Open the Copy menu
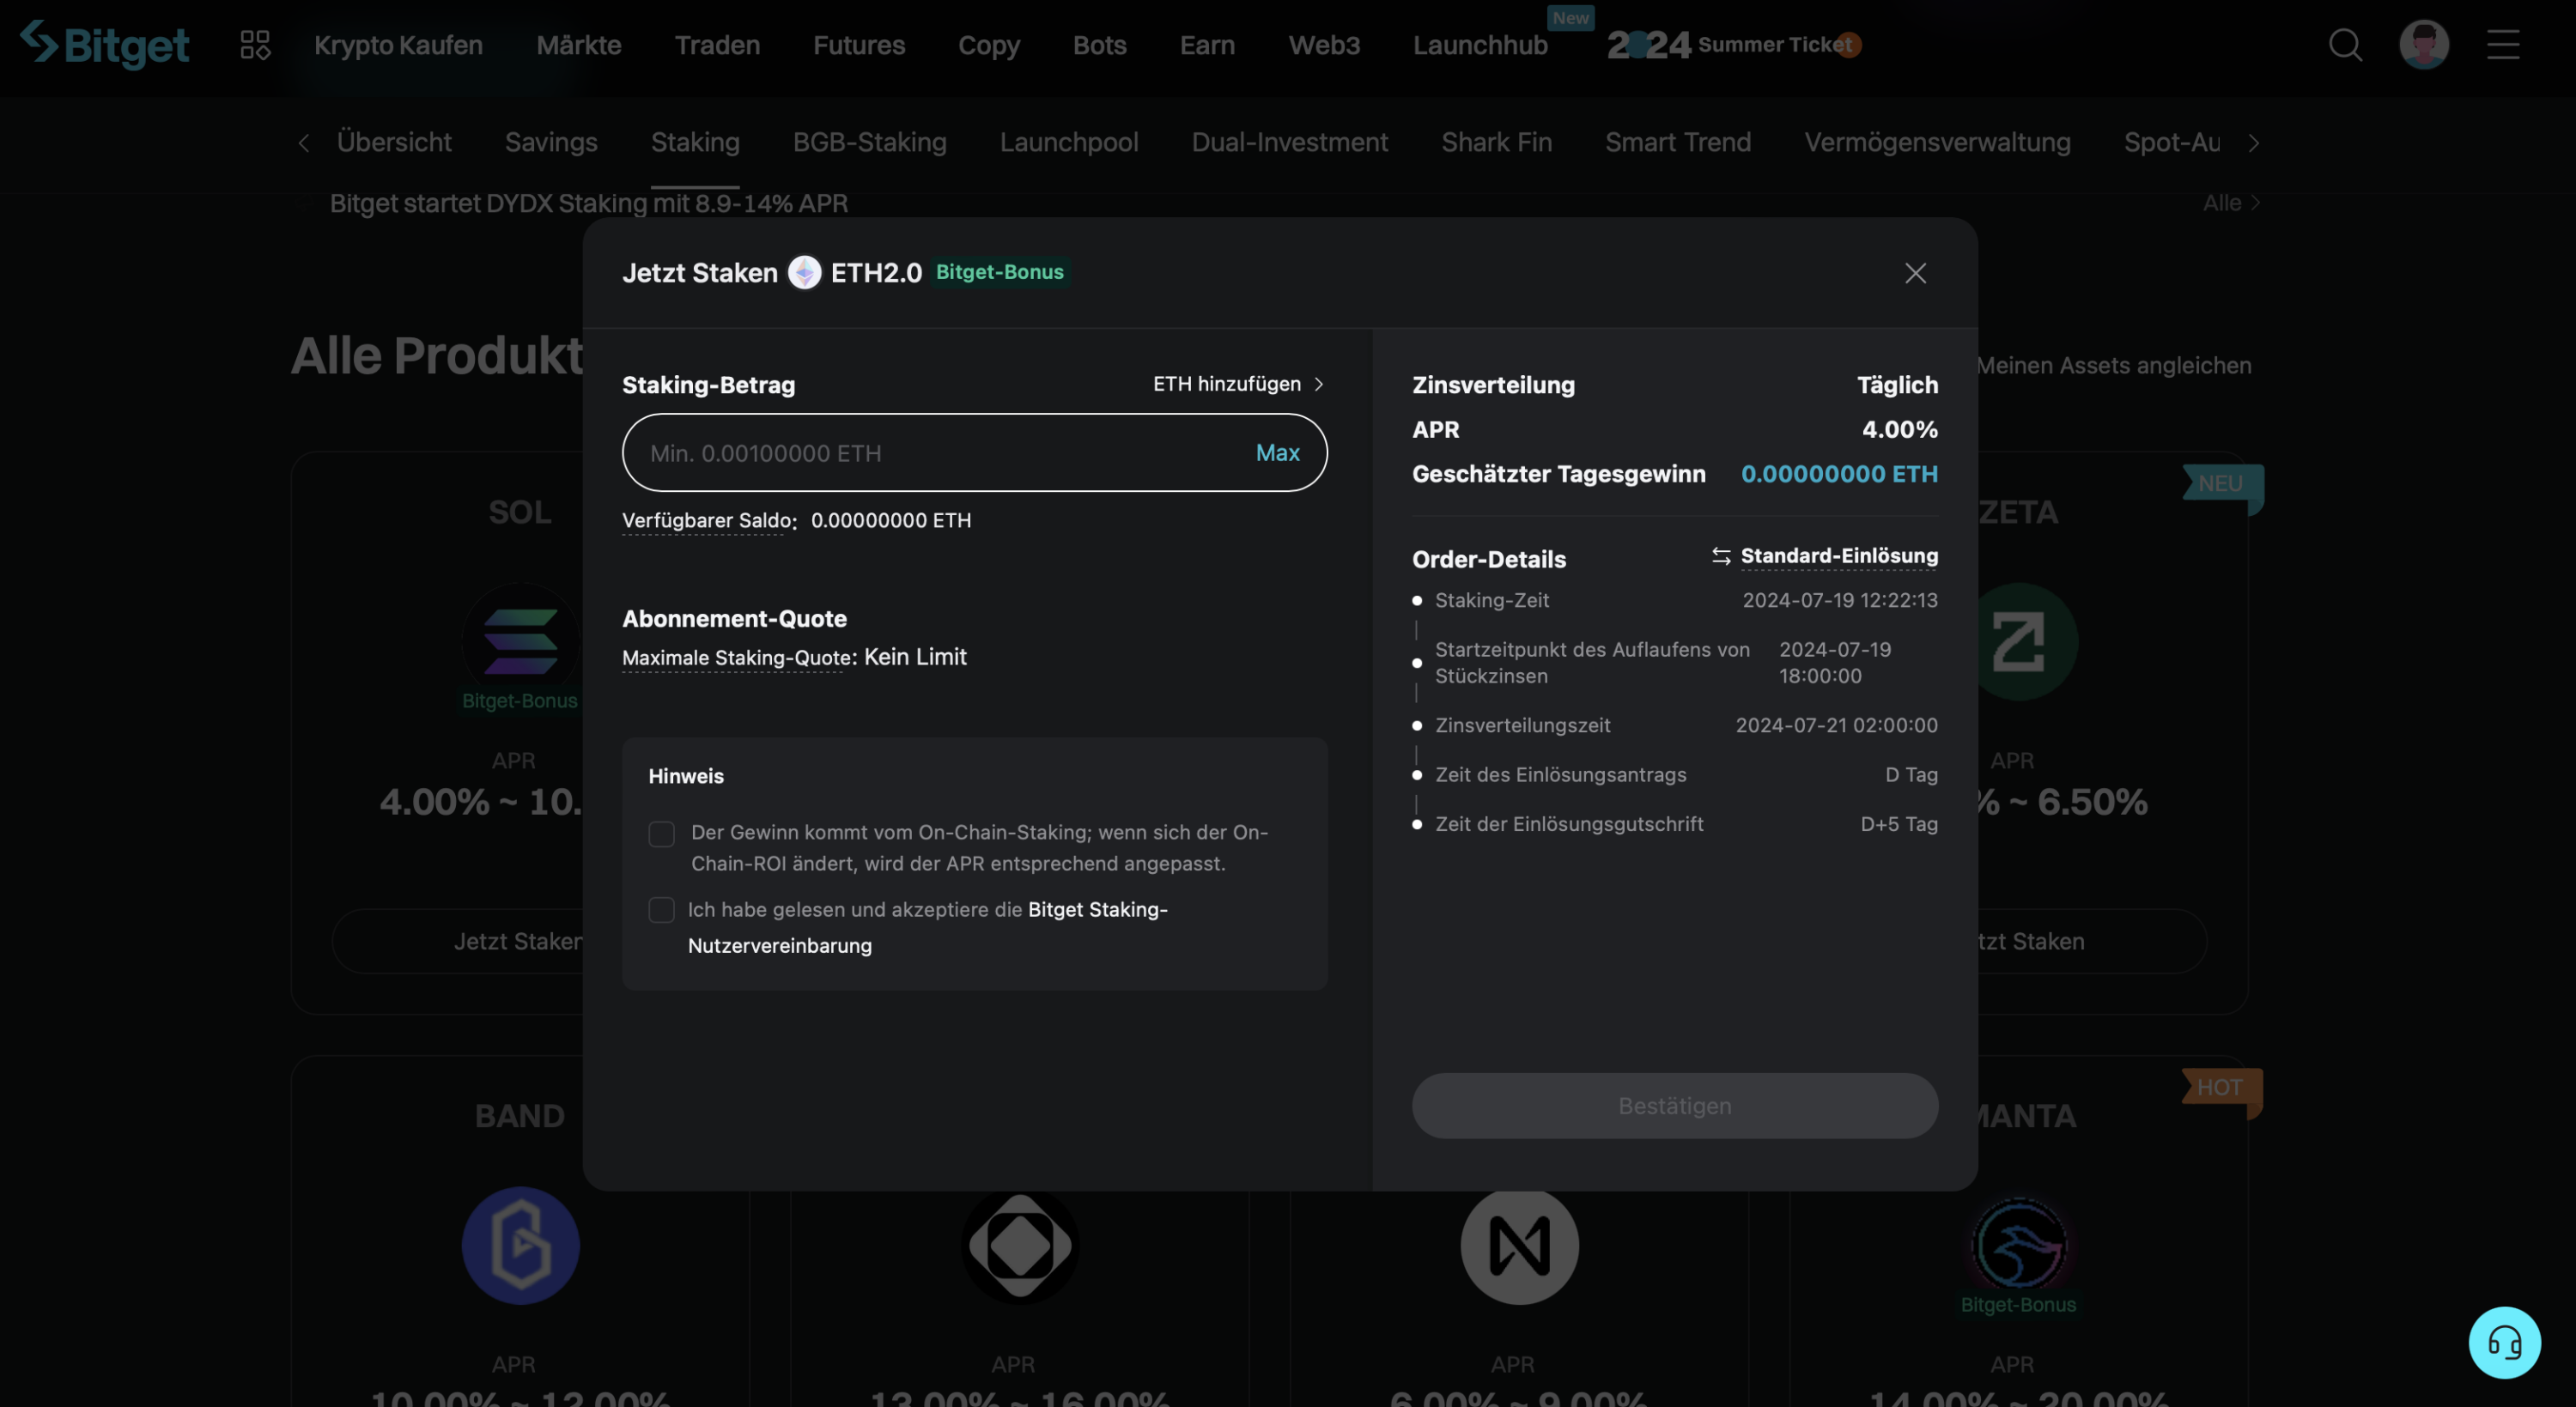 (x=989, y=45)
